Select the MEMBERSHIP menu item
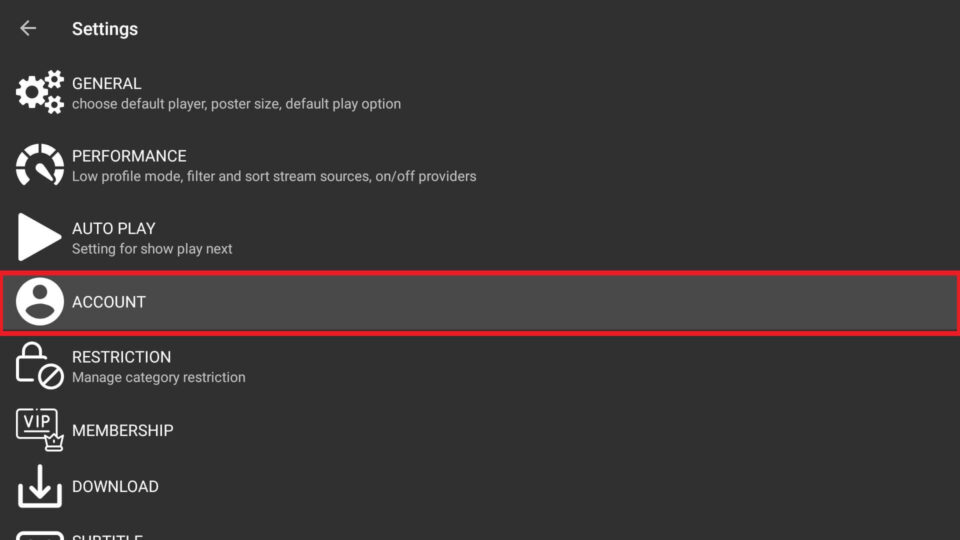Screen dimensions: 960x540 click(480, 430)
